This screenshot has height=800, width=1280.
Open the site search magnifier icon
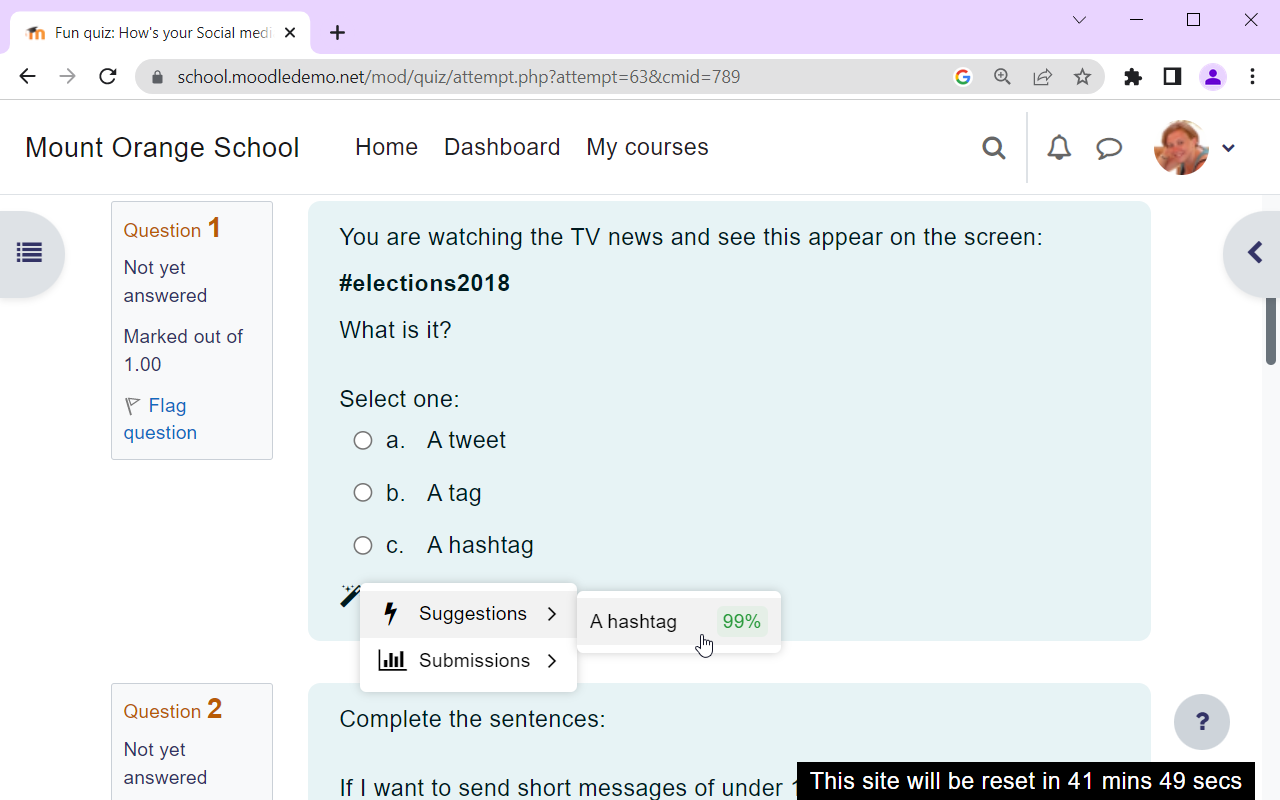(x=993, y=148)
